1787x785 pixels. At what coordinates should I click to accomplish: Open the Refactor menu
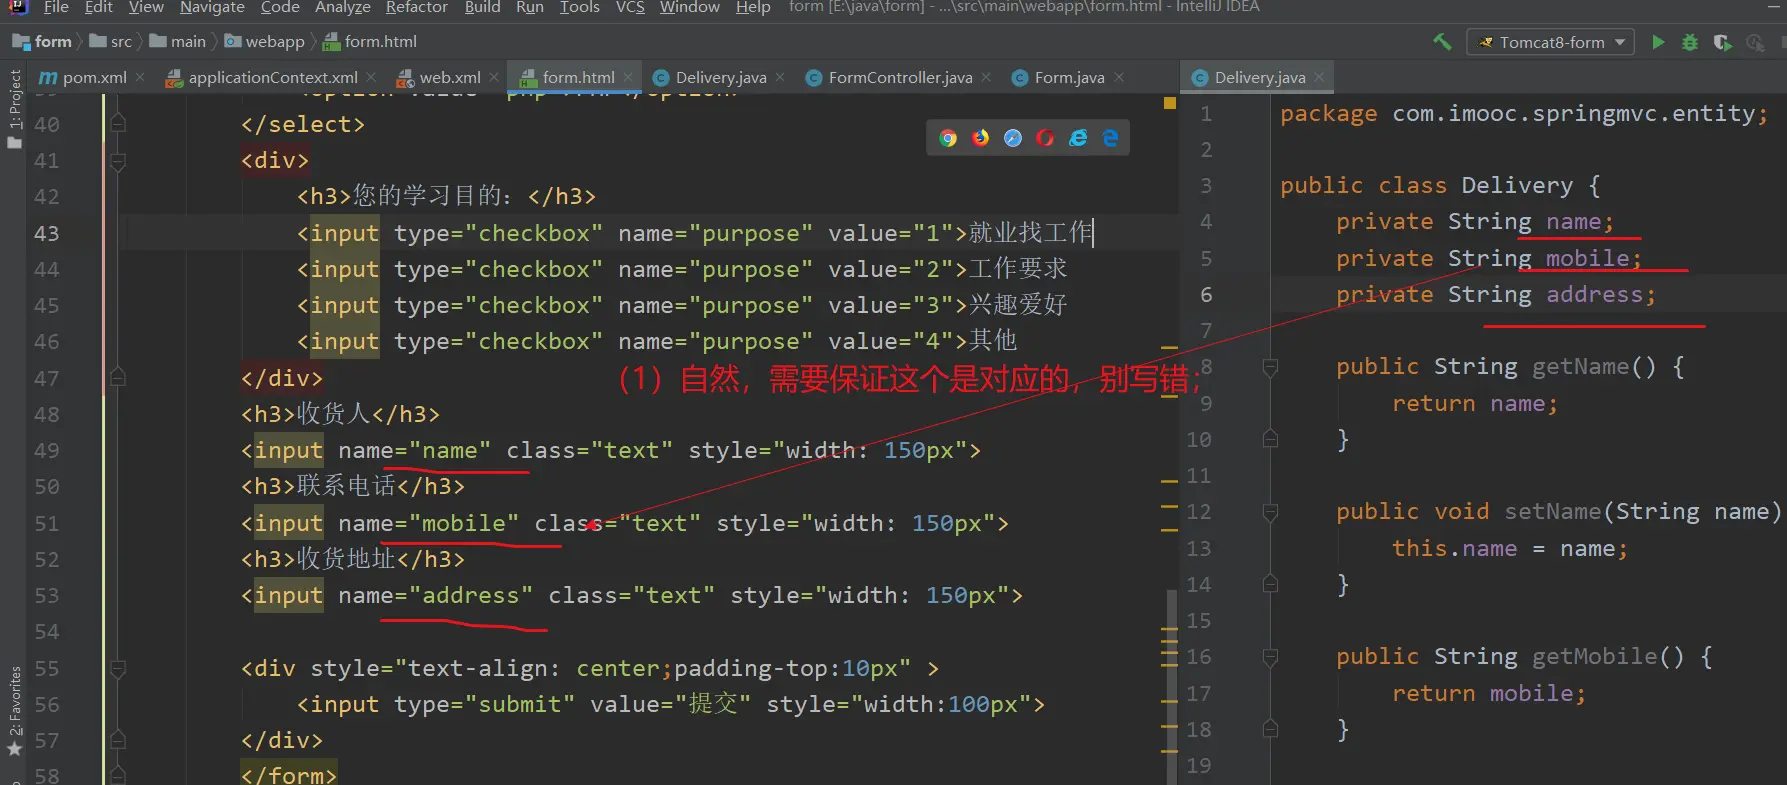(x=416, y=7)
